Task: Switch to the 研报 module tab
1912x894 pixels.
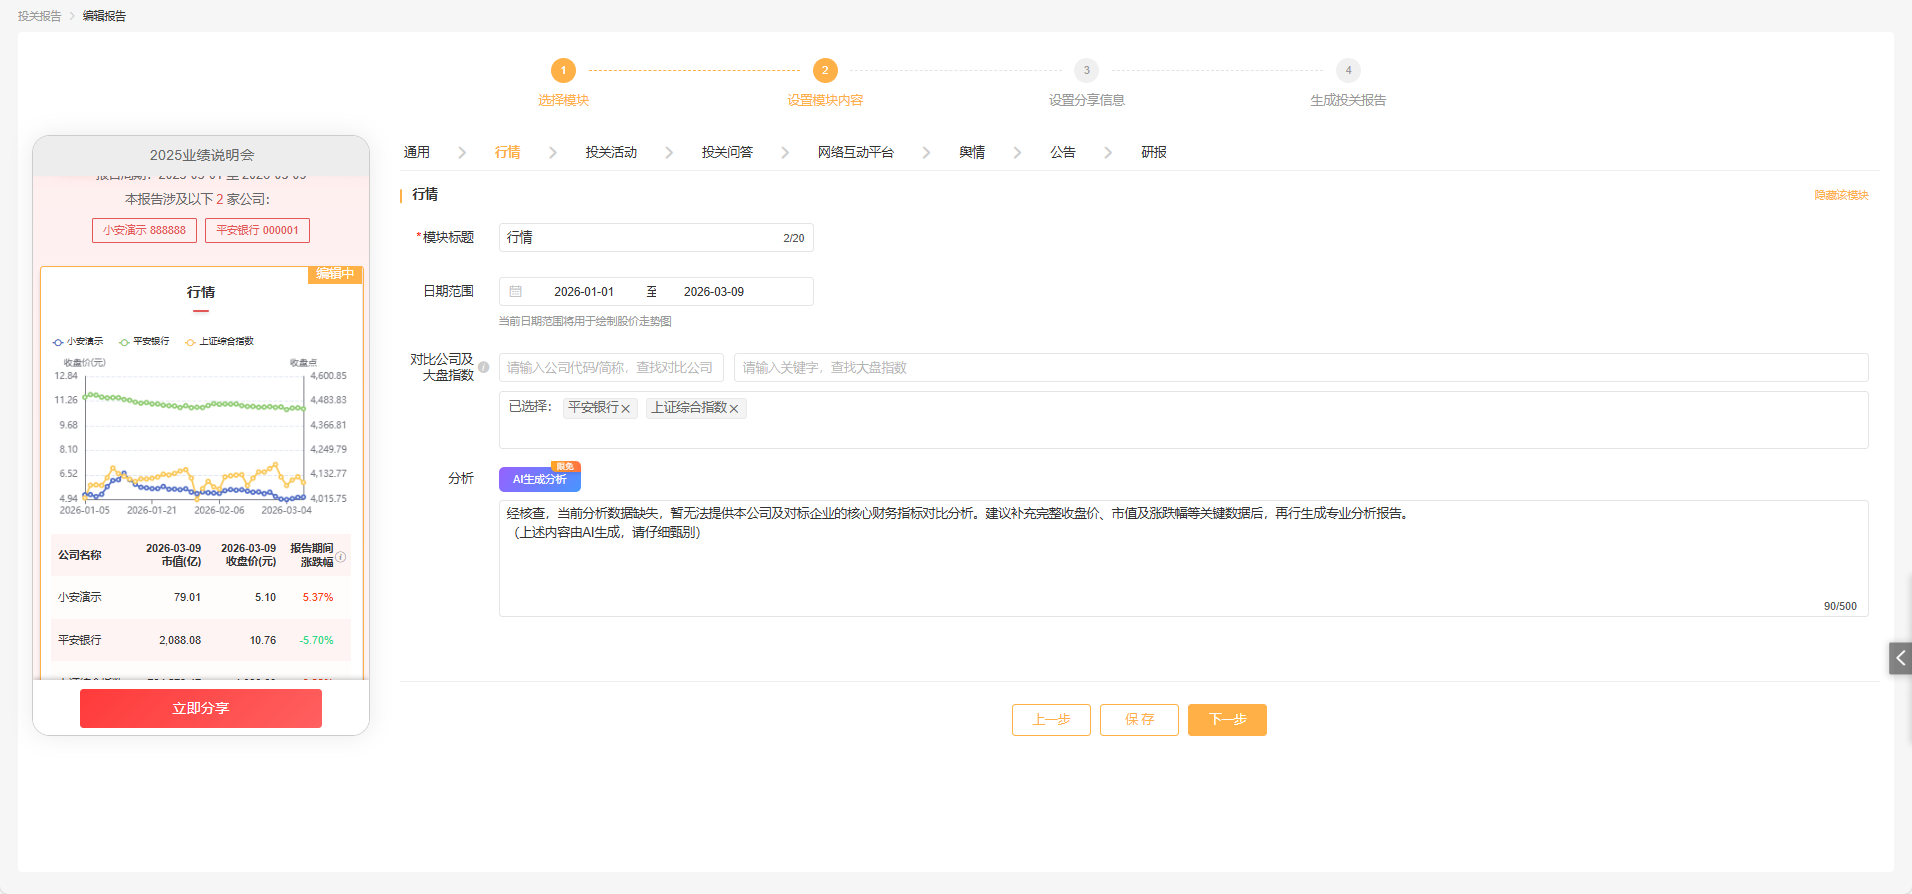Action: pos(1154,152)
